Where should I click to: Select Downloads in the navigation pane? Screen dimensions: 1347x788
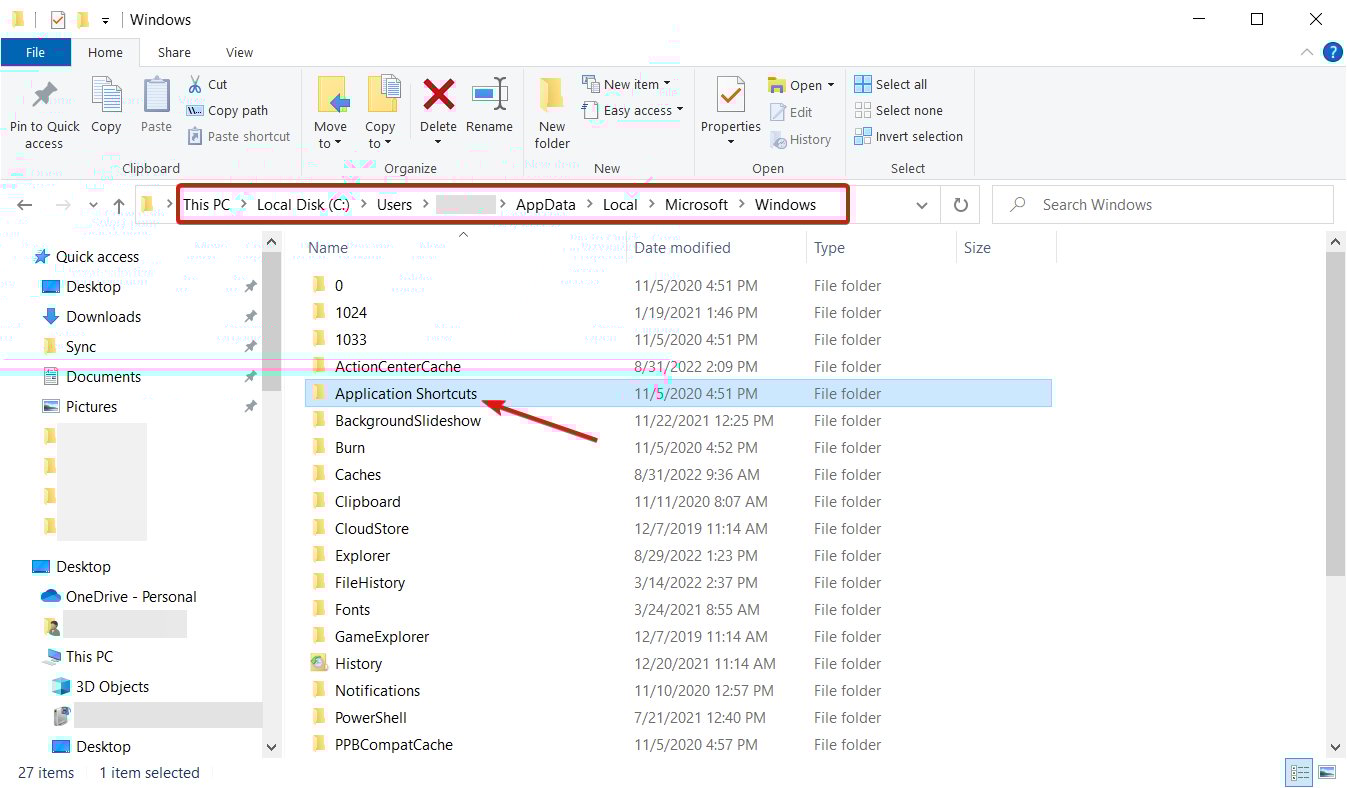click(x=104, y=317)
